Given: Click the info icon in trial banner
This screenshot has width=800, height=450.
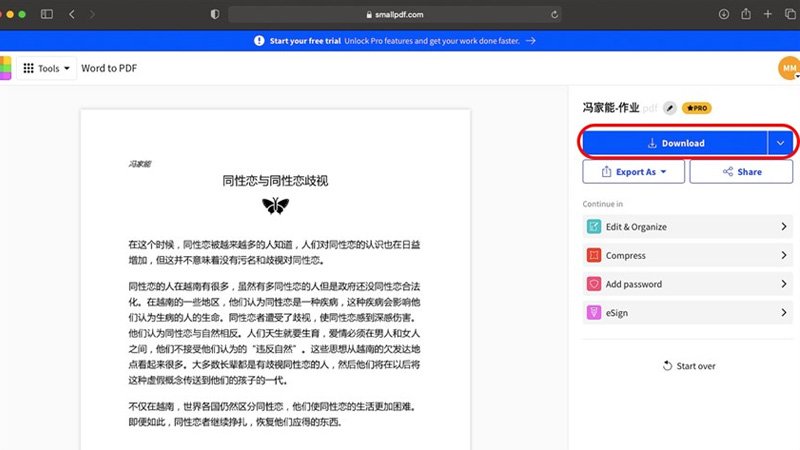Looking at the screenshot, I should [x=259, y=41].
